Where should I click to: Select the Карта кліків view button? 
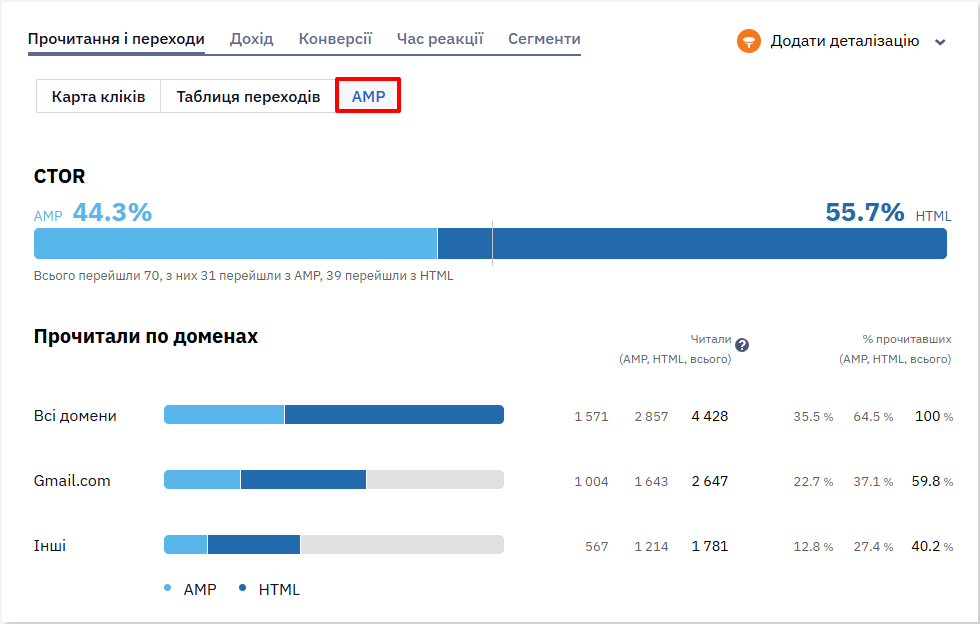coord(98,96)
